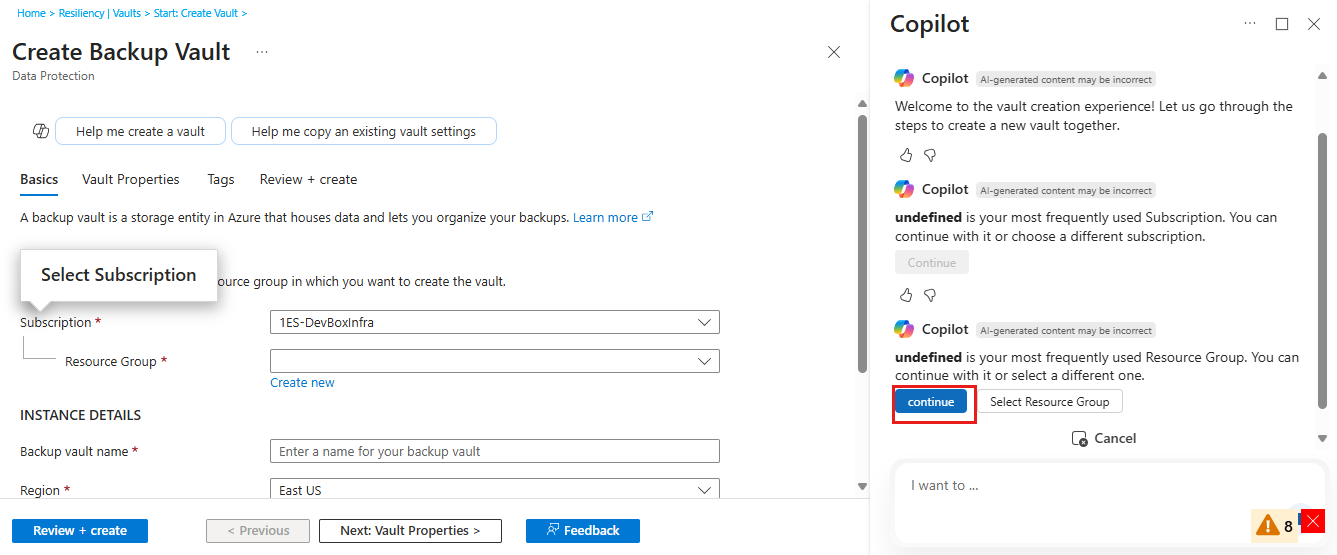The image size is (1337, 555).
Task: Expand the Subscription dropdown
Action: 494,322
